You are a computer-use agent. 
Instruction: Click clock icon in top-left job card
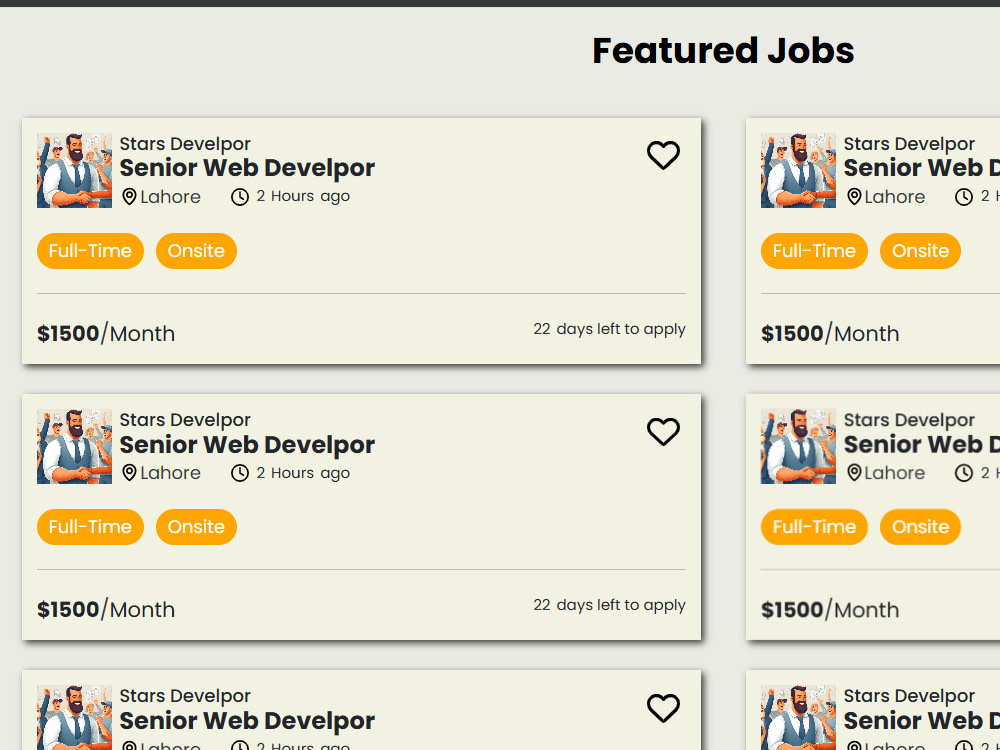[240, 196]
